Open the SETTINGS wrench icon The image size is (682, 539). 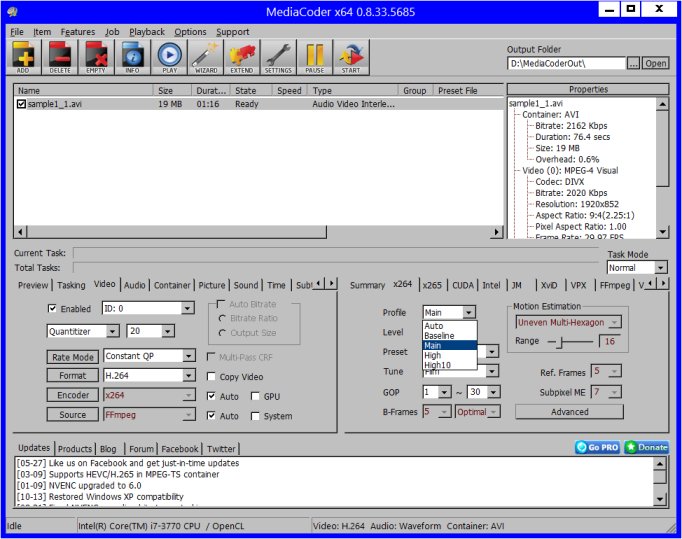(278, 57)
